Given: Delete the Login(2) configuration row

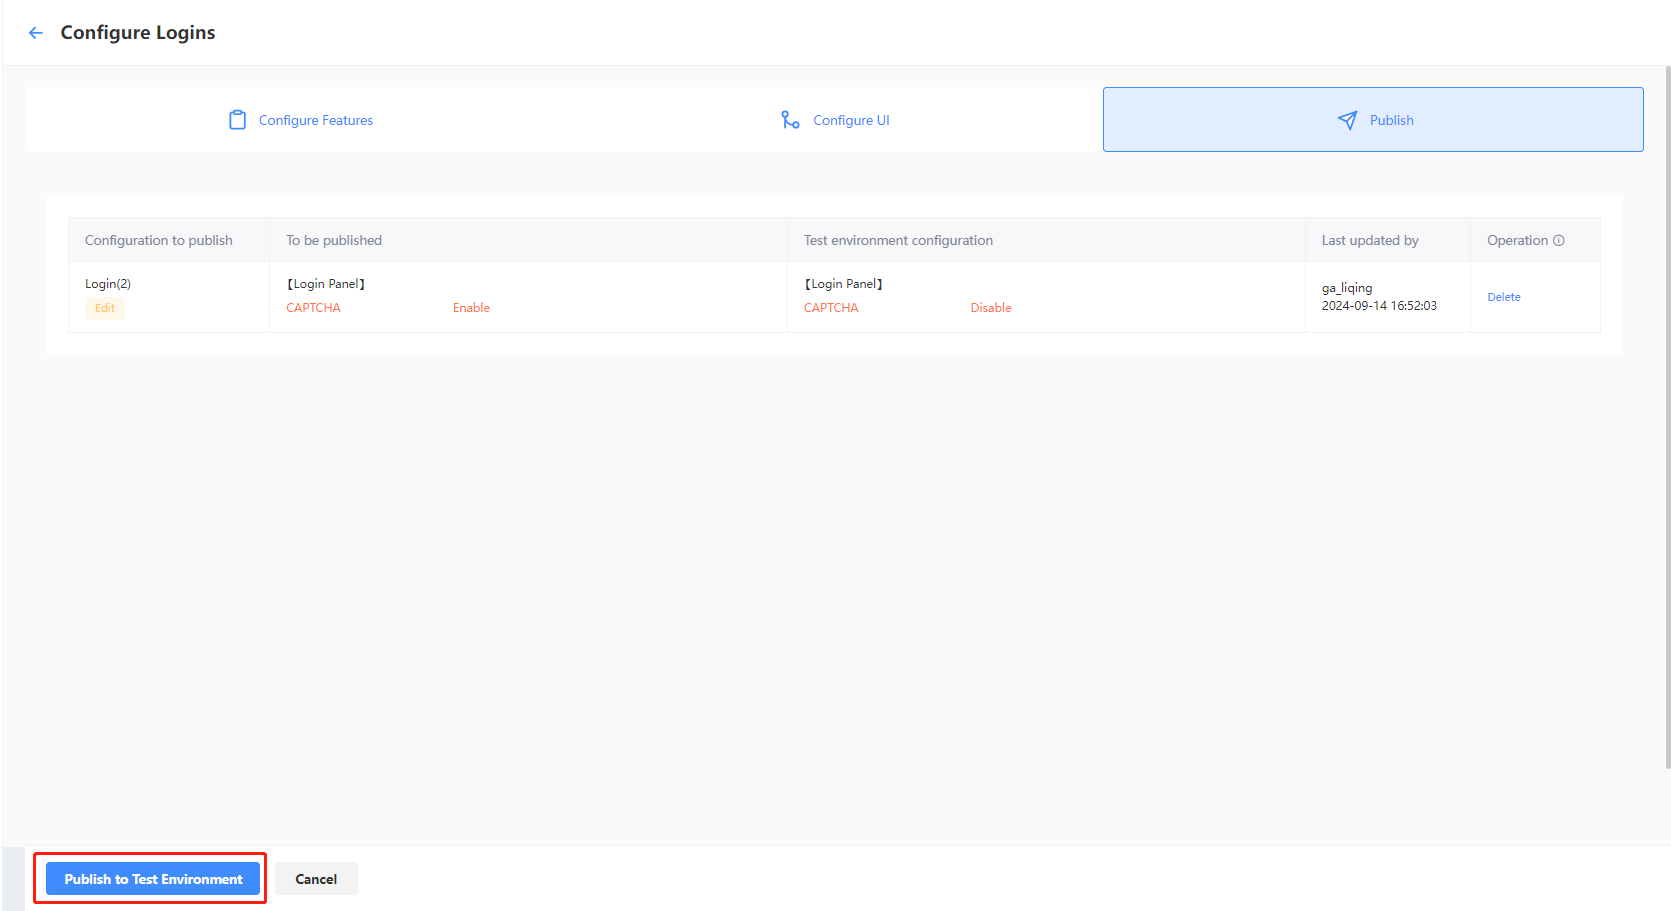Looking at the screenshot, I should click(1503, 297).
